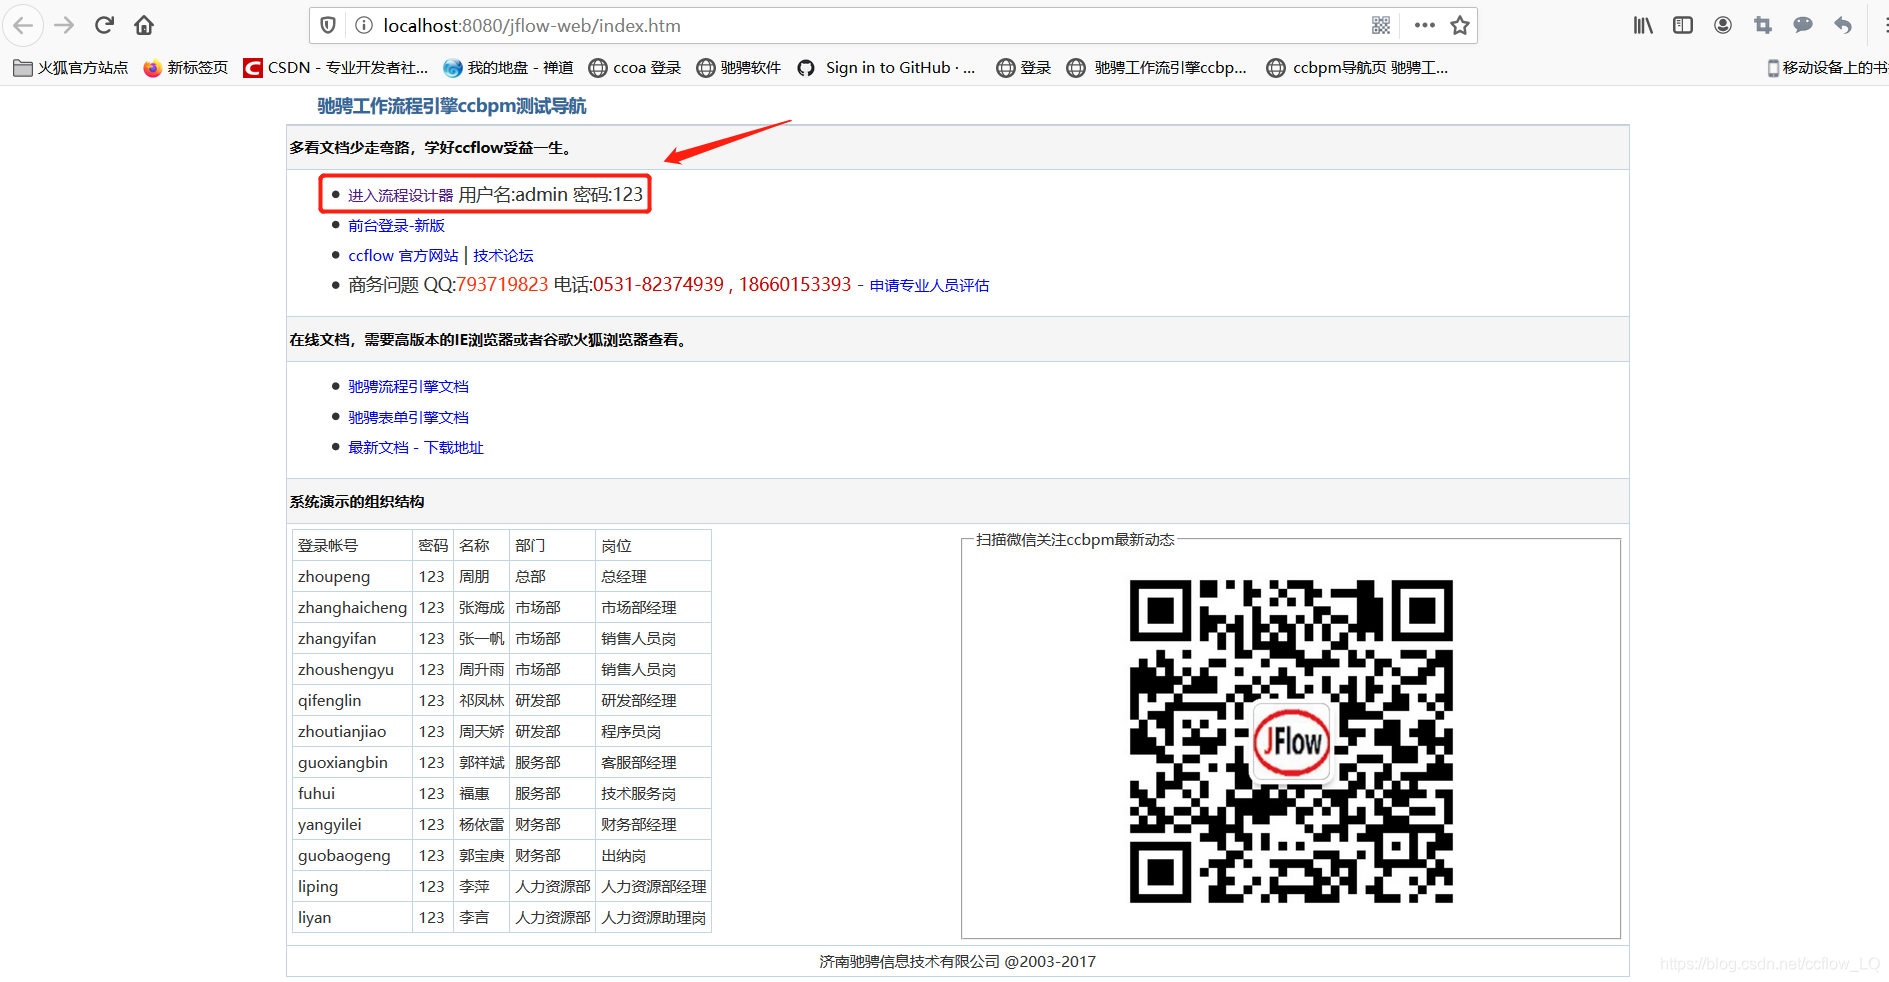Click the 进入流程设计器 link
This screenshot has height=982, width=1889.
(x=400, y=196)
